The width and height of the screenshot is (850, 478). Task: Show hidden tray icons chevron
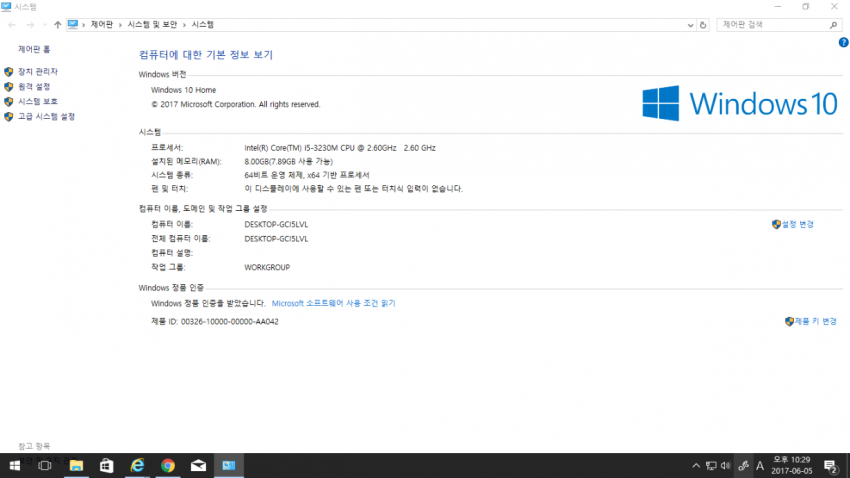[x=696, y=466]
